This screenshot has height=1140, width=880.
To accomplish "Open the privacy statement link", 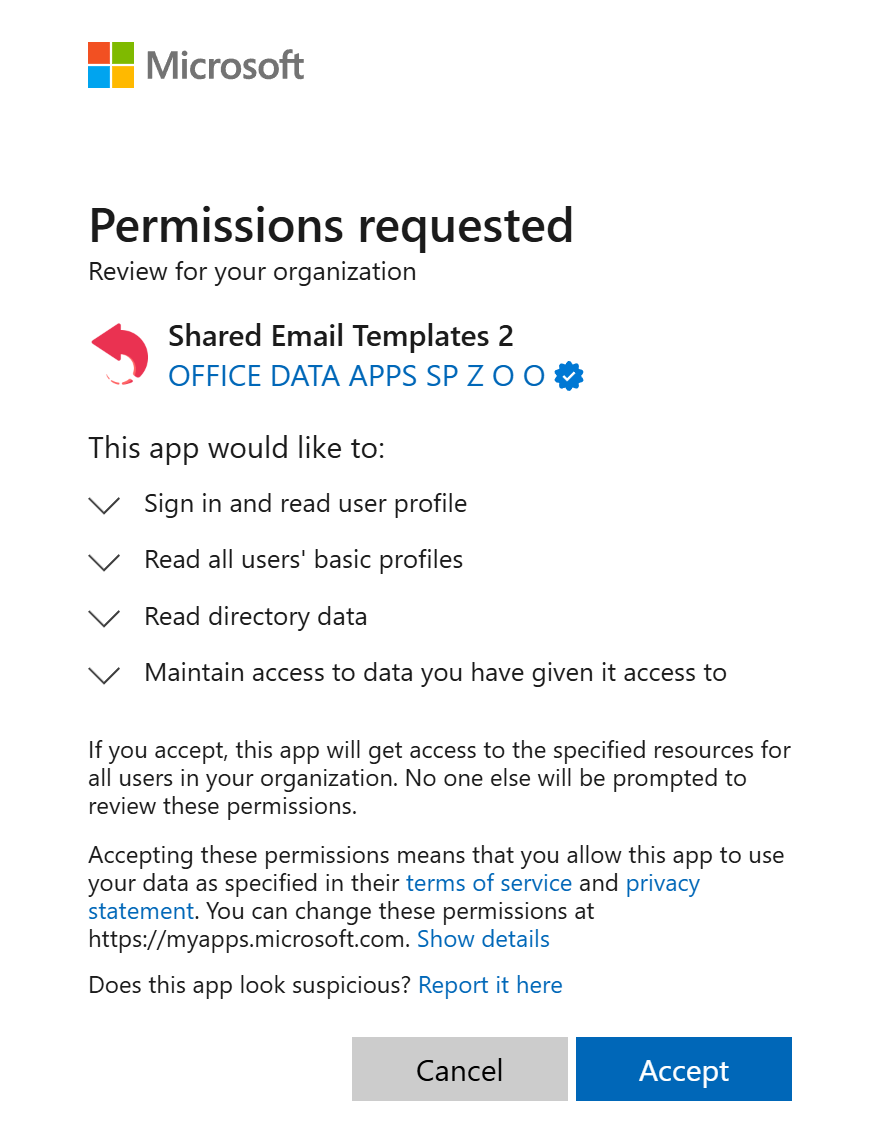I will coord(663,883).
